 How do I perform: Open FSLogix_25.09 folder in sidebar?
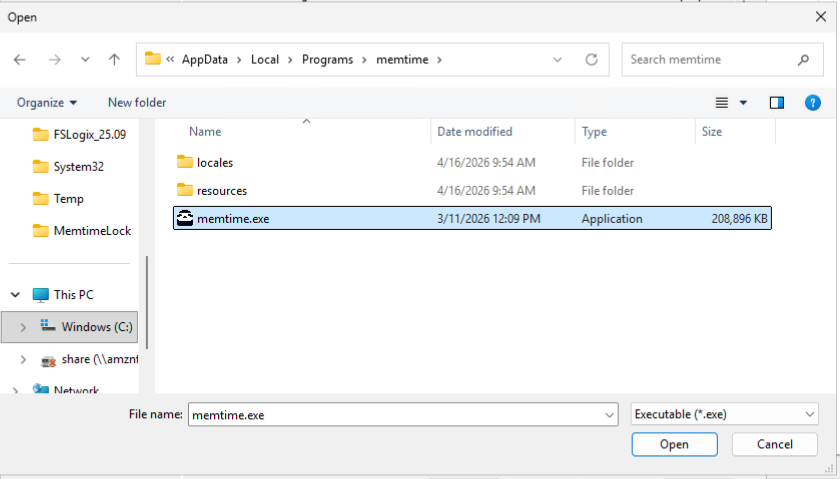pyautogui.click(x=79, y=134)
